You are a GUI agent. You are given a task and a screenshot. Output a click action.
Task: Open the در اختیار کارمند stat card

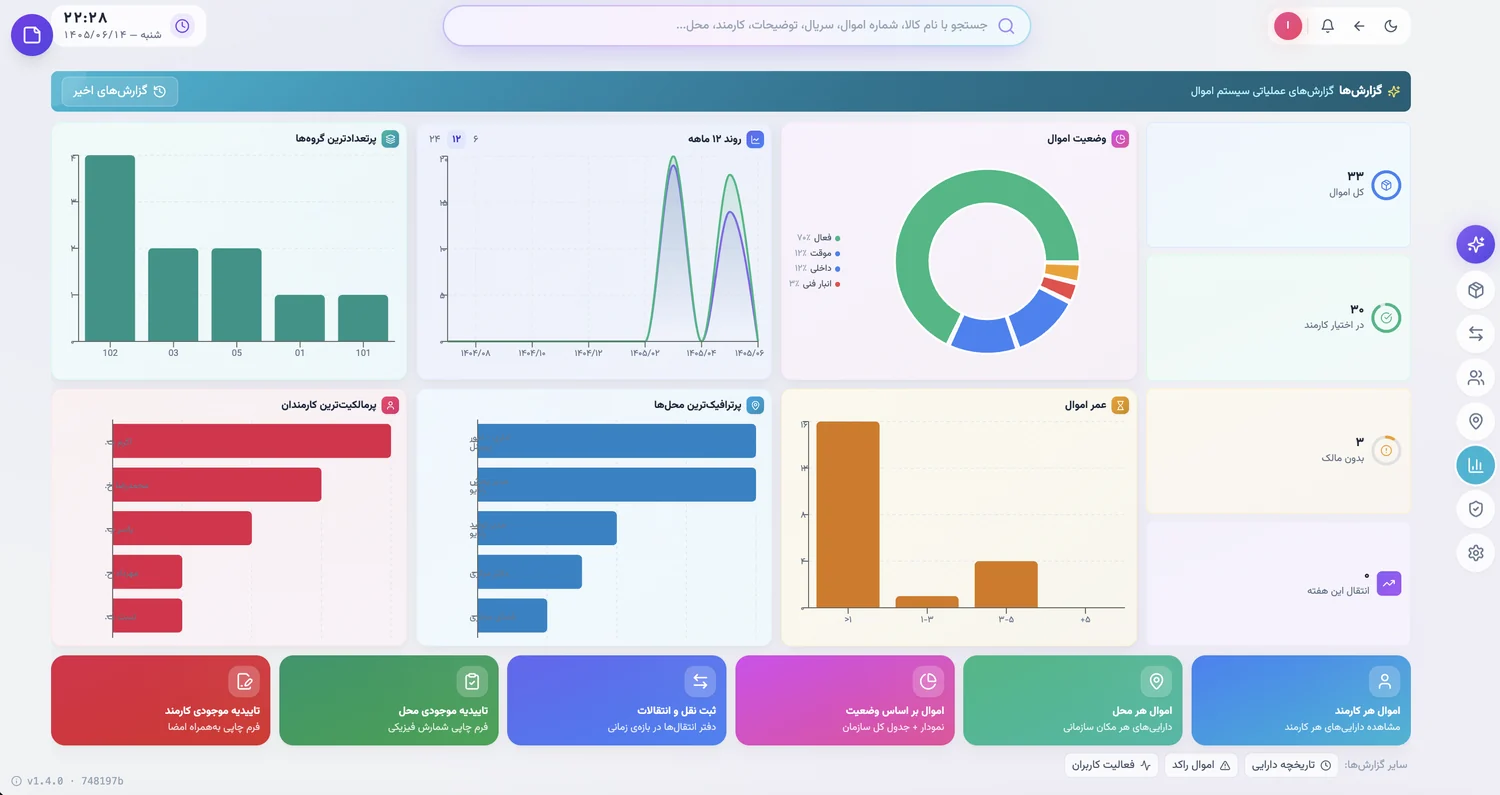point(1278,318)
